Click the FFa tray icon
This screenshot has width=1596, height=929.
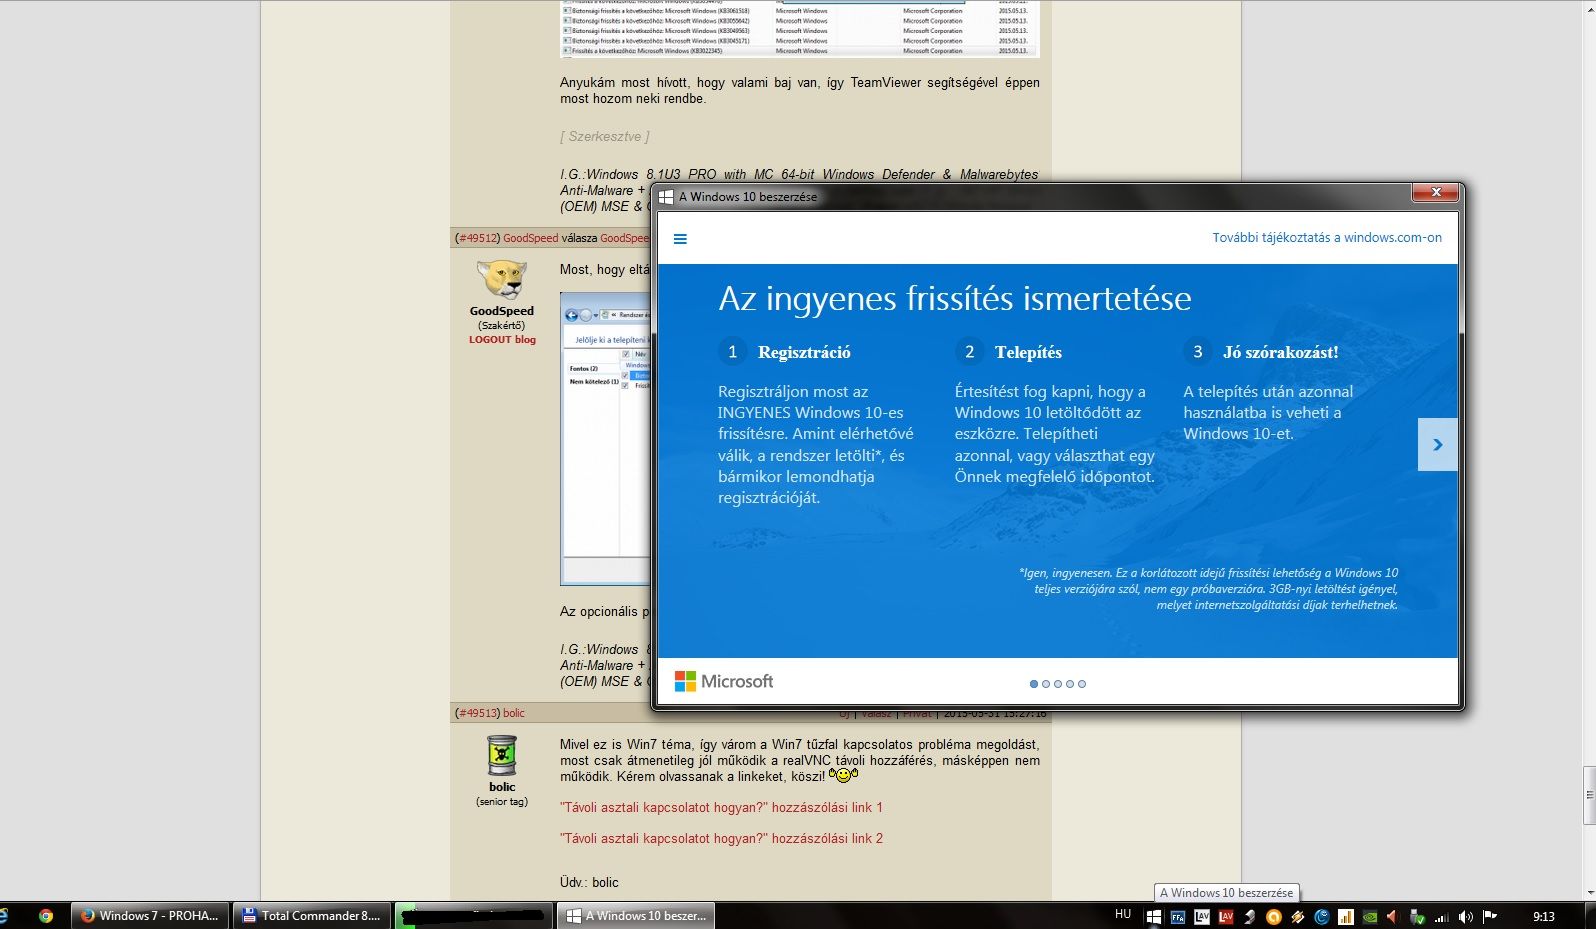1177,916
